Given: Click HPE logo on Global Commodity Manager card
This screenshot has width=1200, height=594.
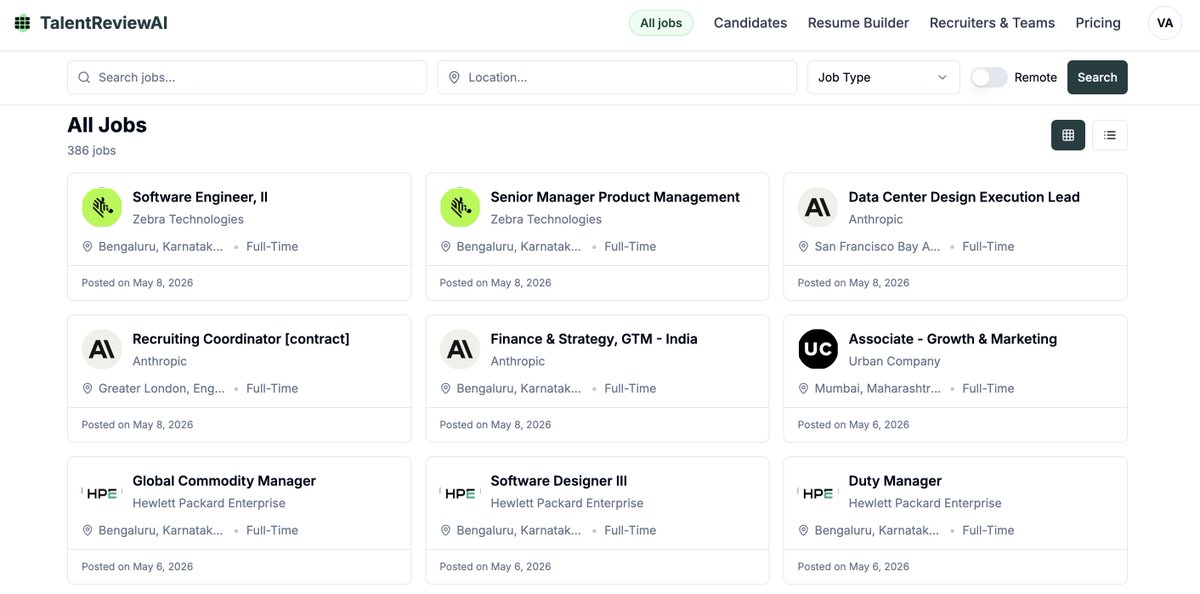Looking at the screenshot, I should tap(102, 491).
